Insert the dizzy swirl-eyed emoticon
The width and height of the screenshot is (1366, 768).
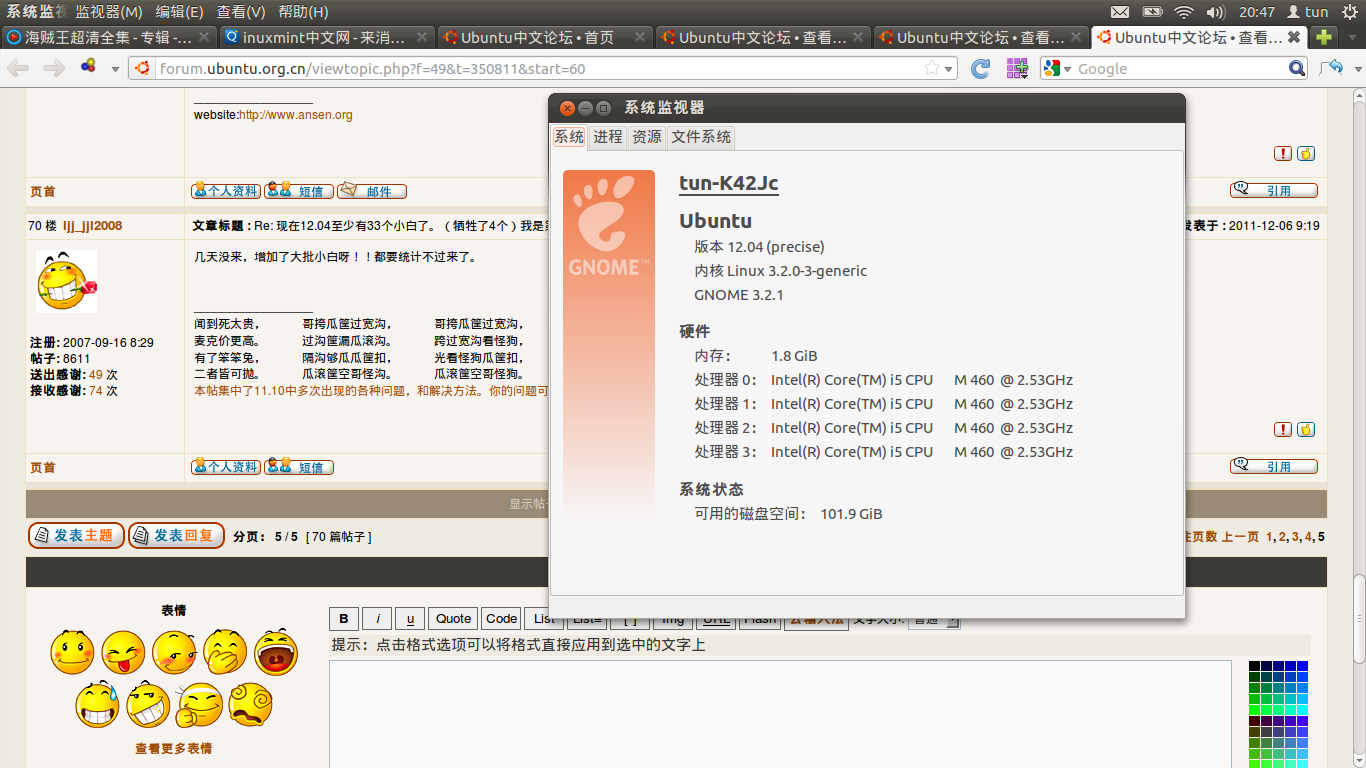pos(250,704)
